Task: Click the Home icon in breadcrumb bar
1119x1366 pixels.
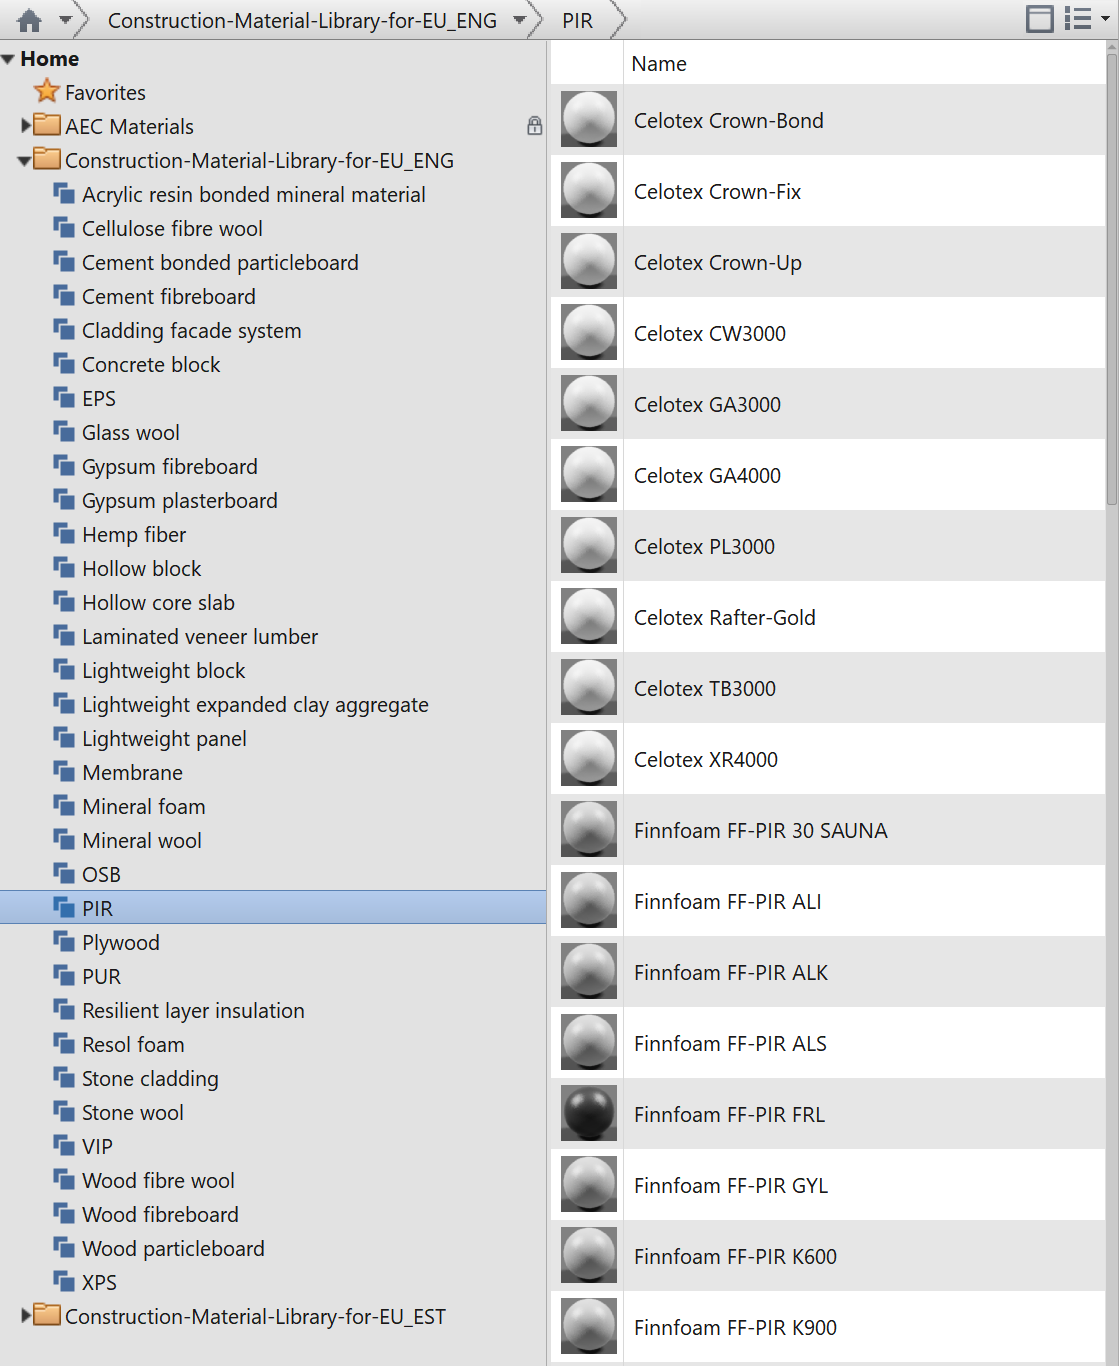Action: coord(30,20)
